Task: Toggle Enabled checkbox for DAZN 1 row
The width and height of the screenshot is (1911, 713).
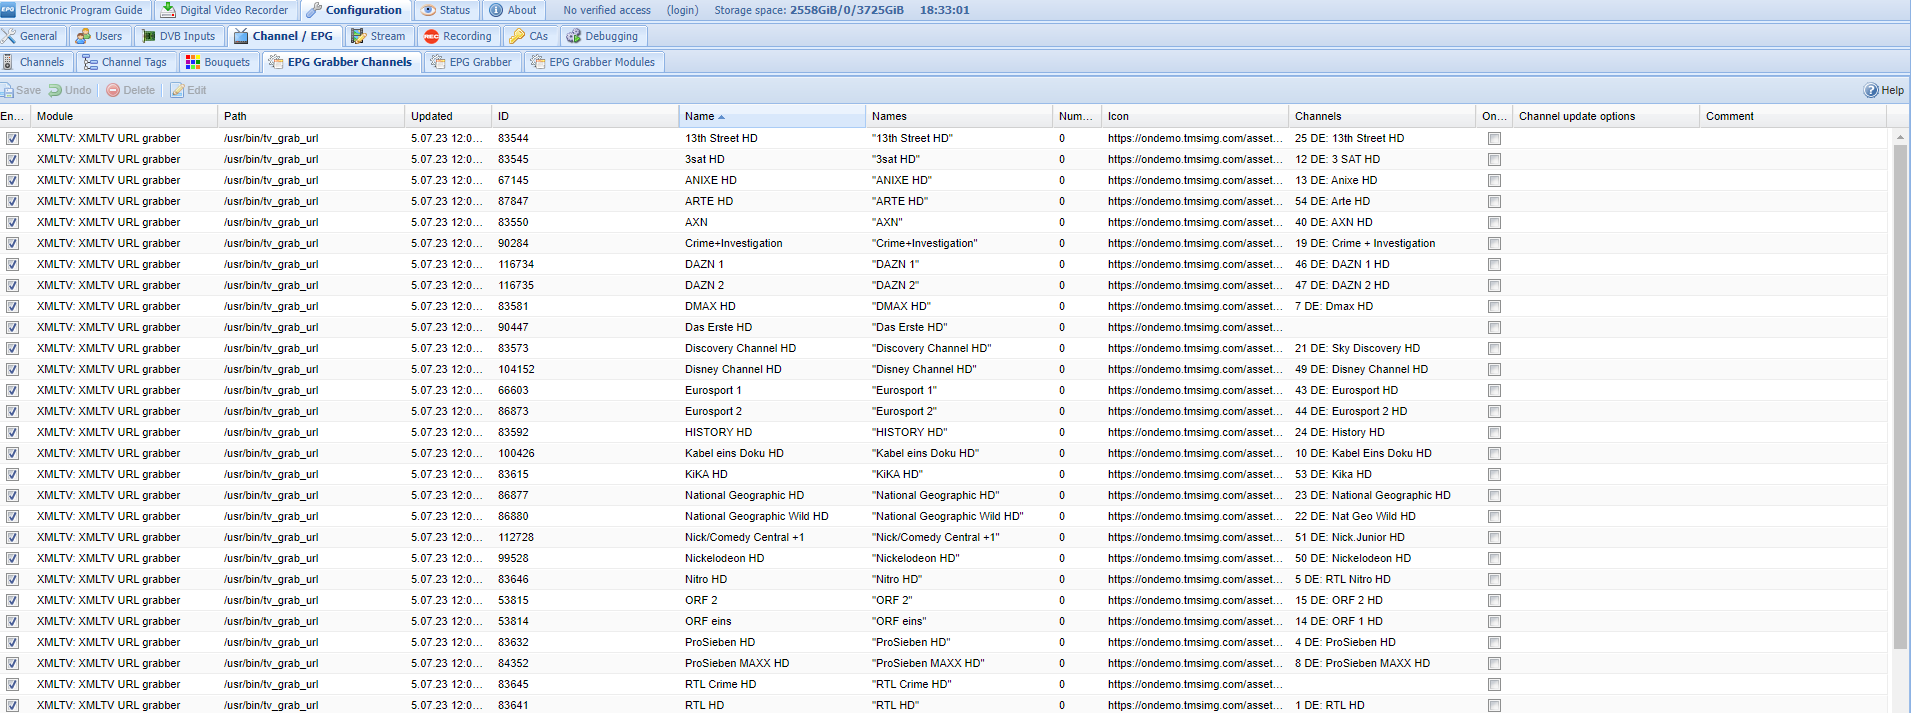Action: pos(12,265)
